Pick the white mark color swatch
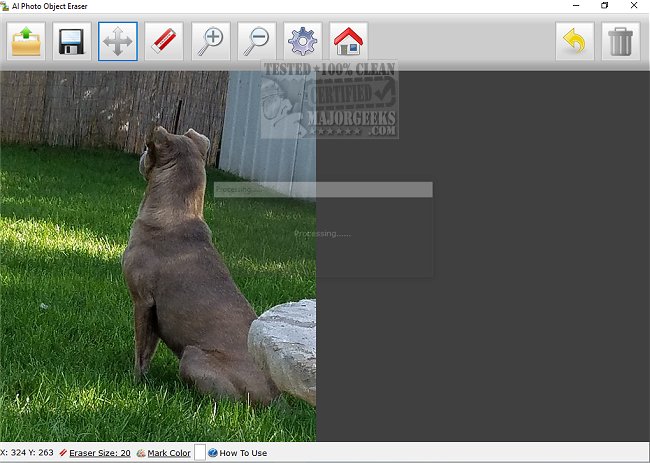650x463 pixels. [200, 452]
